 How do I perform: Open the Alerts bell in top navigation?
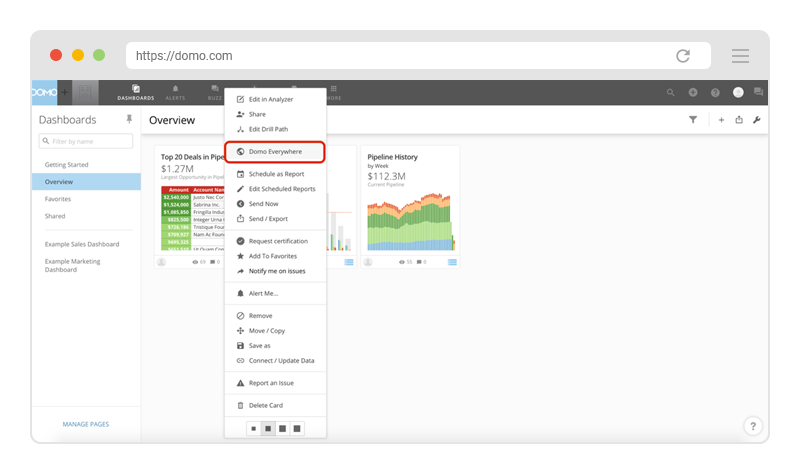click(x=174, y=92)
